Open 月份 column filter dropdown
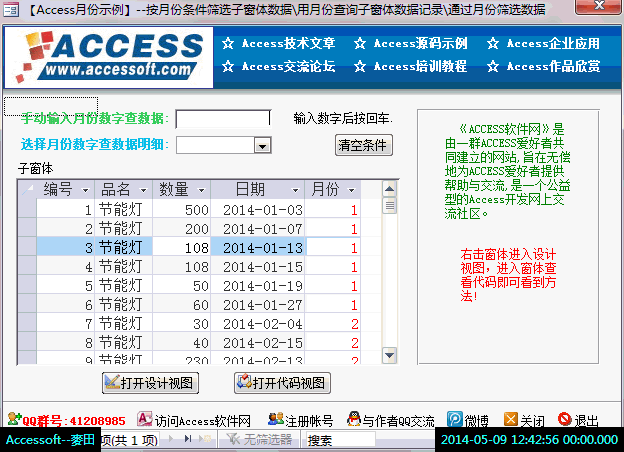 351,190
